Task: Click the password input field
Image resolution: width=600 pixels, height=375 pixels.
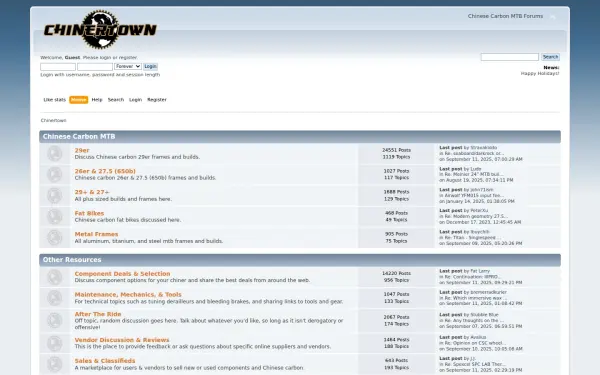Action: 95,67
